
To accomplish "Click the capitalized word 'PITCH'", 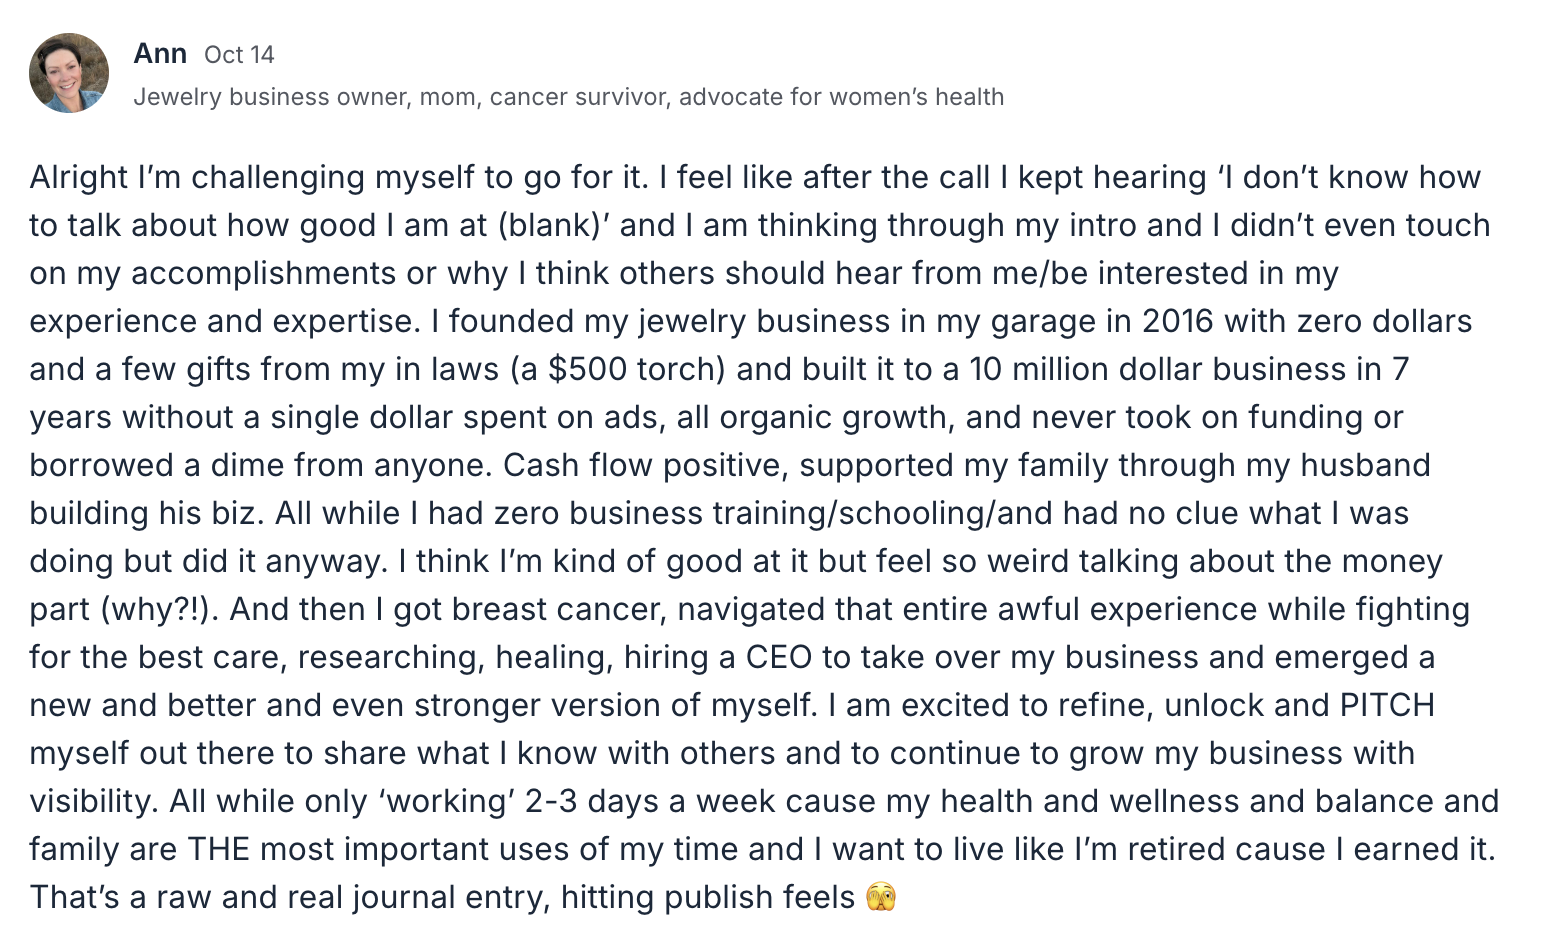I will tap(1387, 705).
